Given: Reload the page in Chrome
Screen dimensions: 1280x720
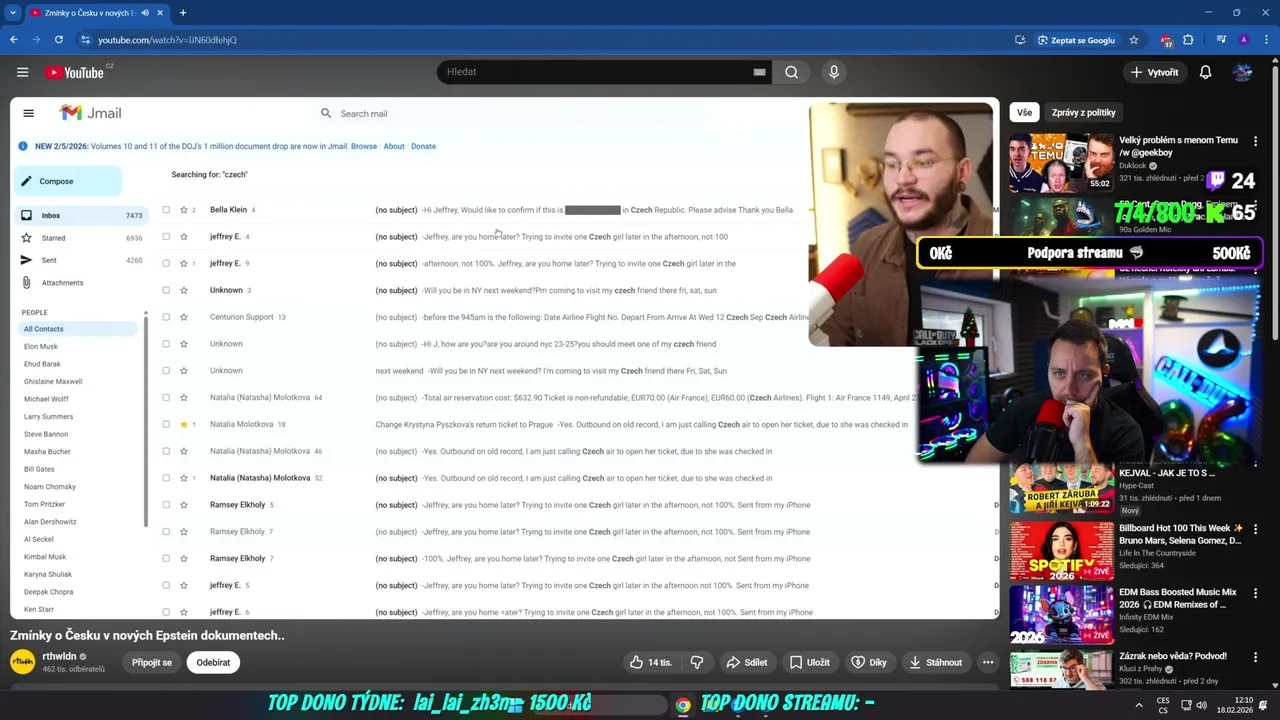Looking at the screenshot, I should (59, 40).
